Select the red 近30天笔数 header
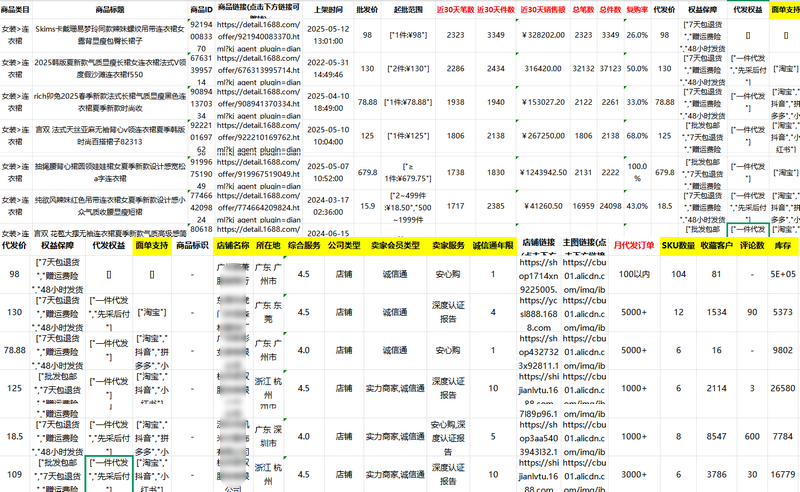800x492 pixels. (x=455, y=9)
